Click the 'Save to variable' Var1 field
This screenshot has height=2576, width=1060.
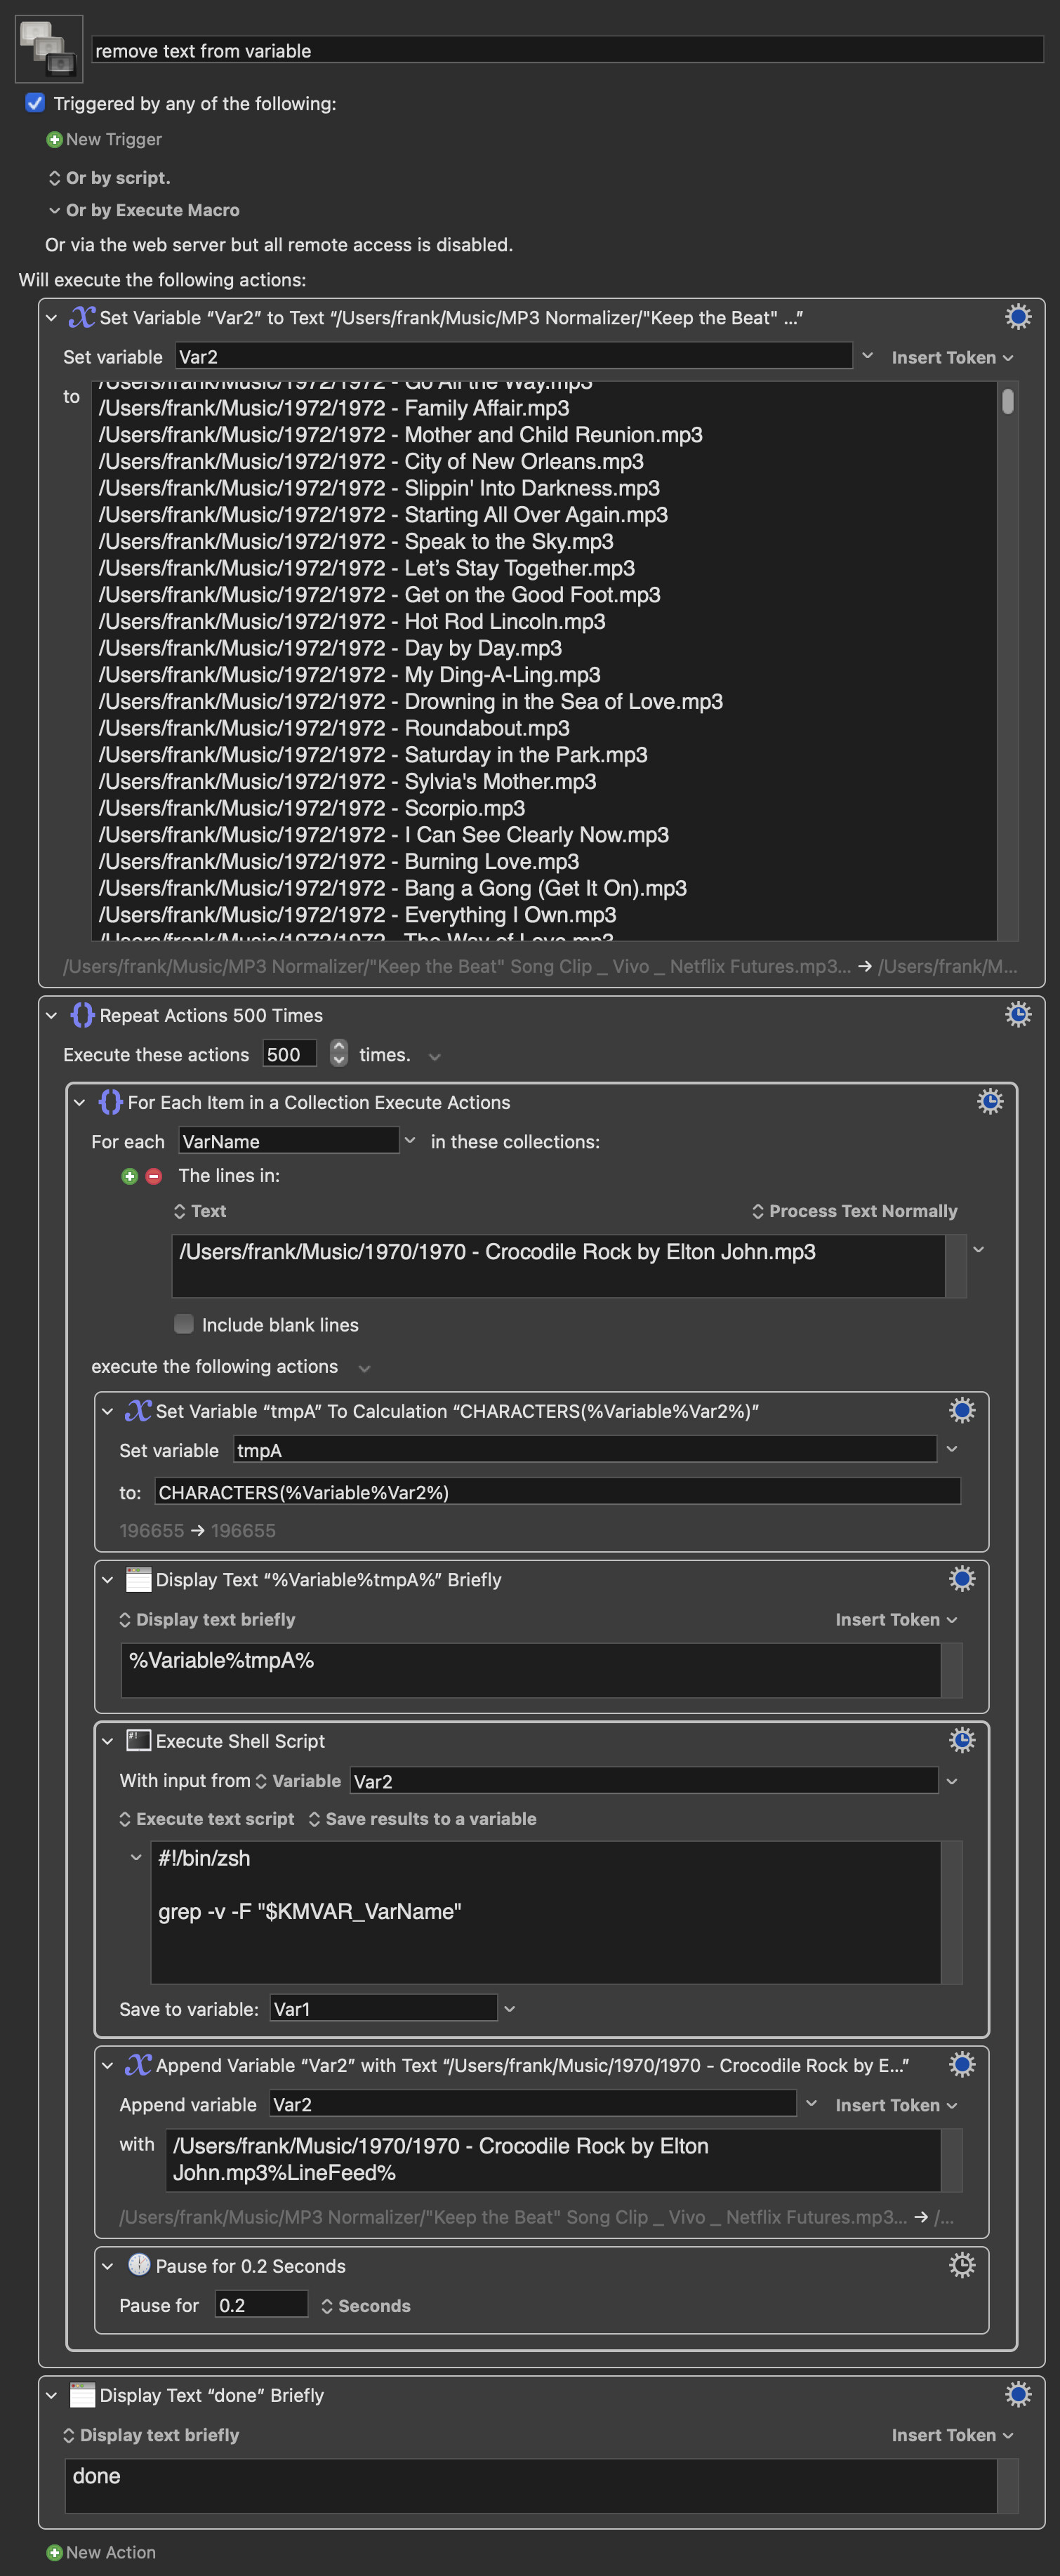coord(383,2008)
